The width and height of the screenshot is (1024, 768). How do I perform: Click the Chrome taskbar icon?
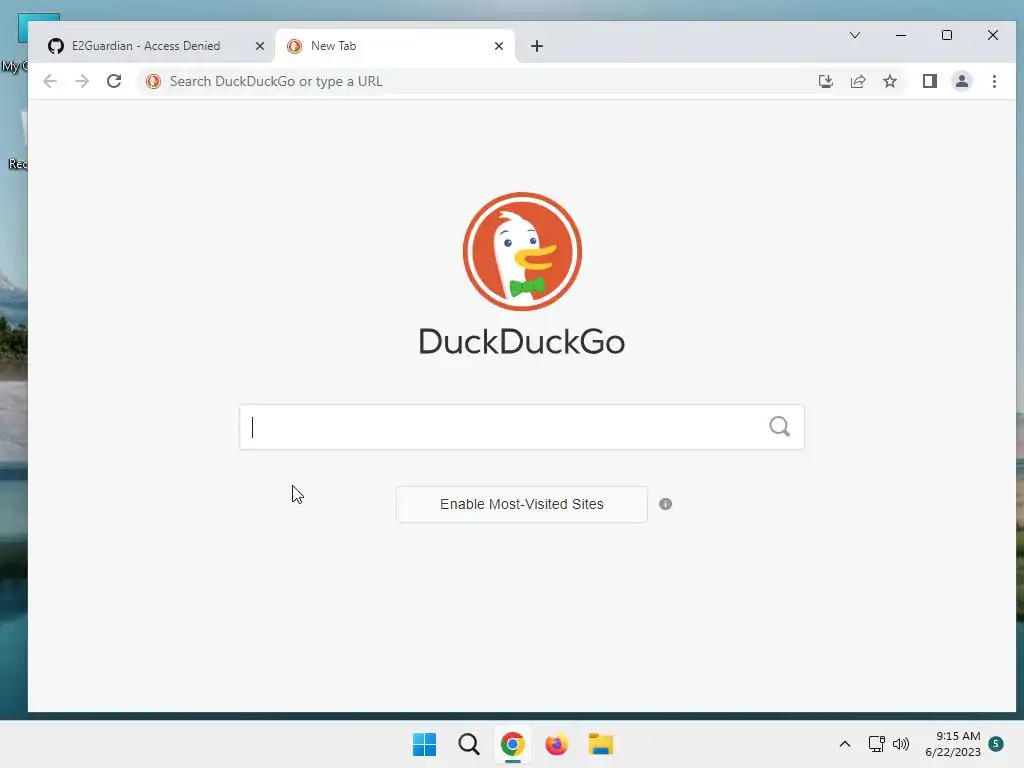513,744
